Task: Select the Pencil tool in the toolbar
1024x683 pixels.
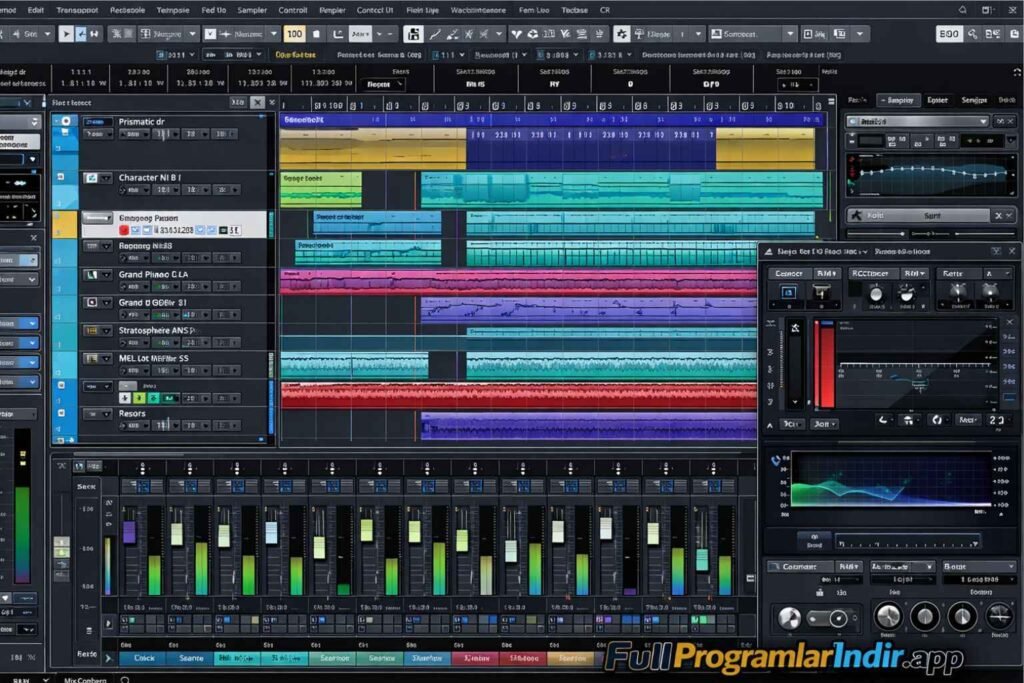Action: point(435,34)
